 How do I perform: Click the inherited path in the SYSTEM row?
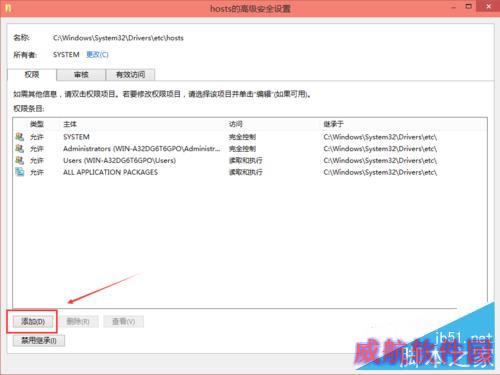tap(380, 137)
